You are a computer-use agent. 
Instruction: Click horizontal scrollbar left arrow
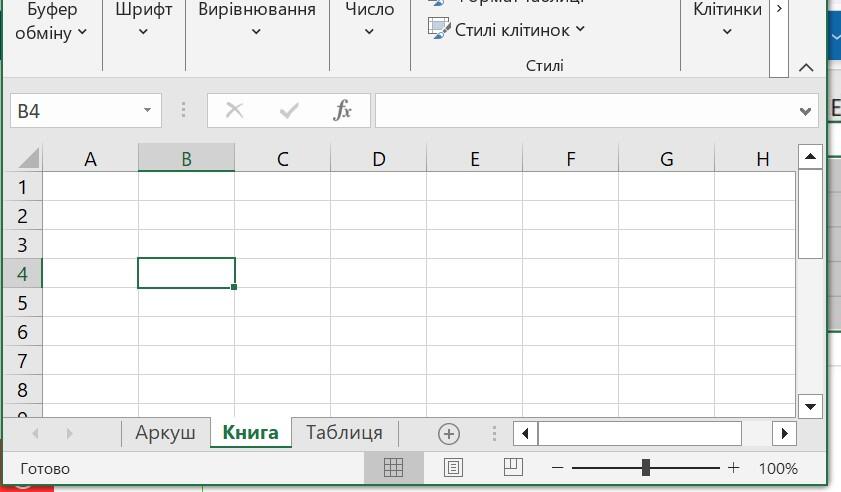tap(526, 434)
